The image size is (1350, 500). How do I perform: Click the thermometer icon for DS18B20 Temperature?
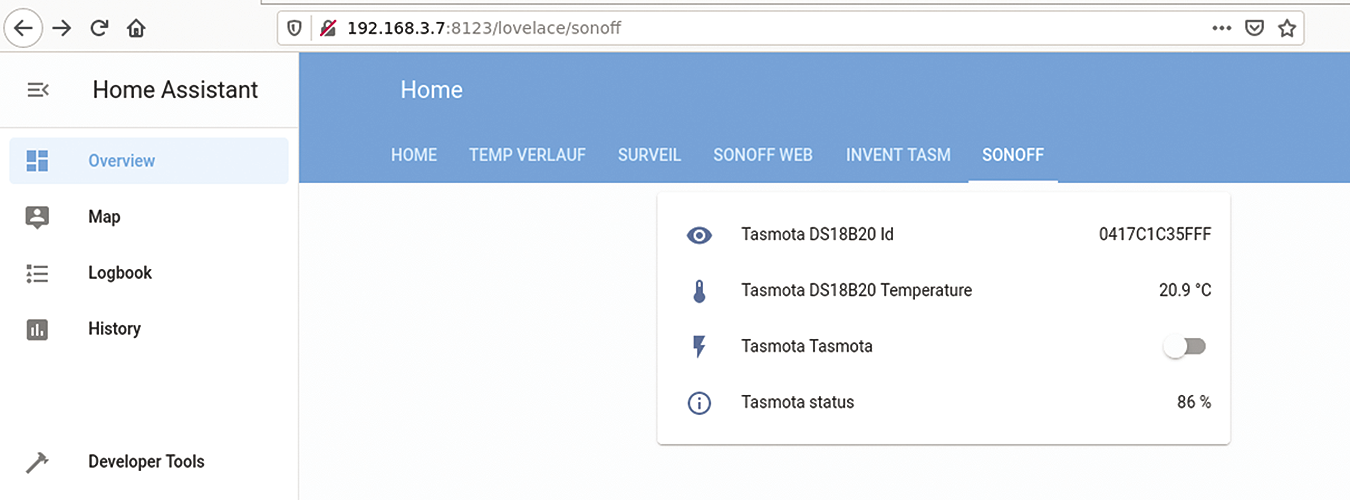pyautogui.click(x=699, y=291)
